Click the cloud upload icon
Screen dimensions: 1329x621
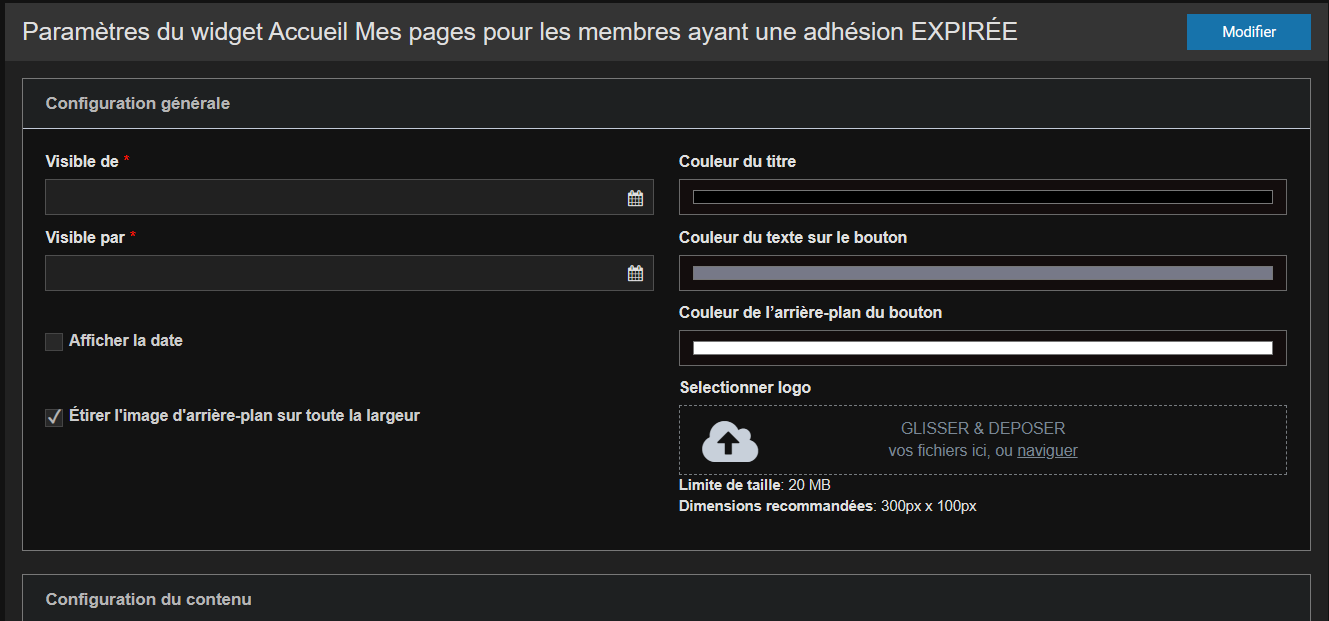(x=730, y=441)
